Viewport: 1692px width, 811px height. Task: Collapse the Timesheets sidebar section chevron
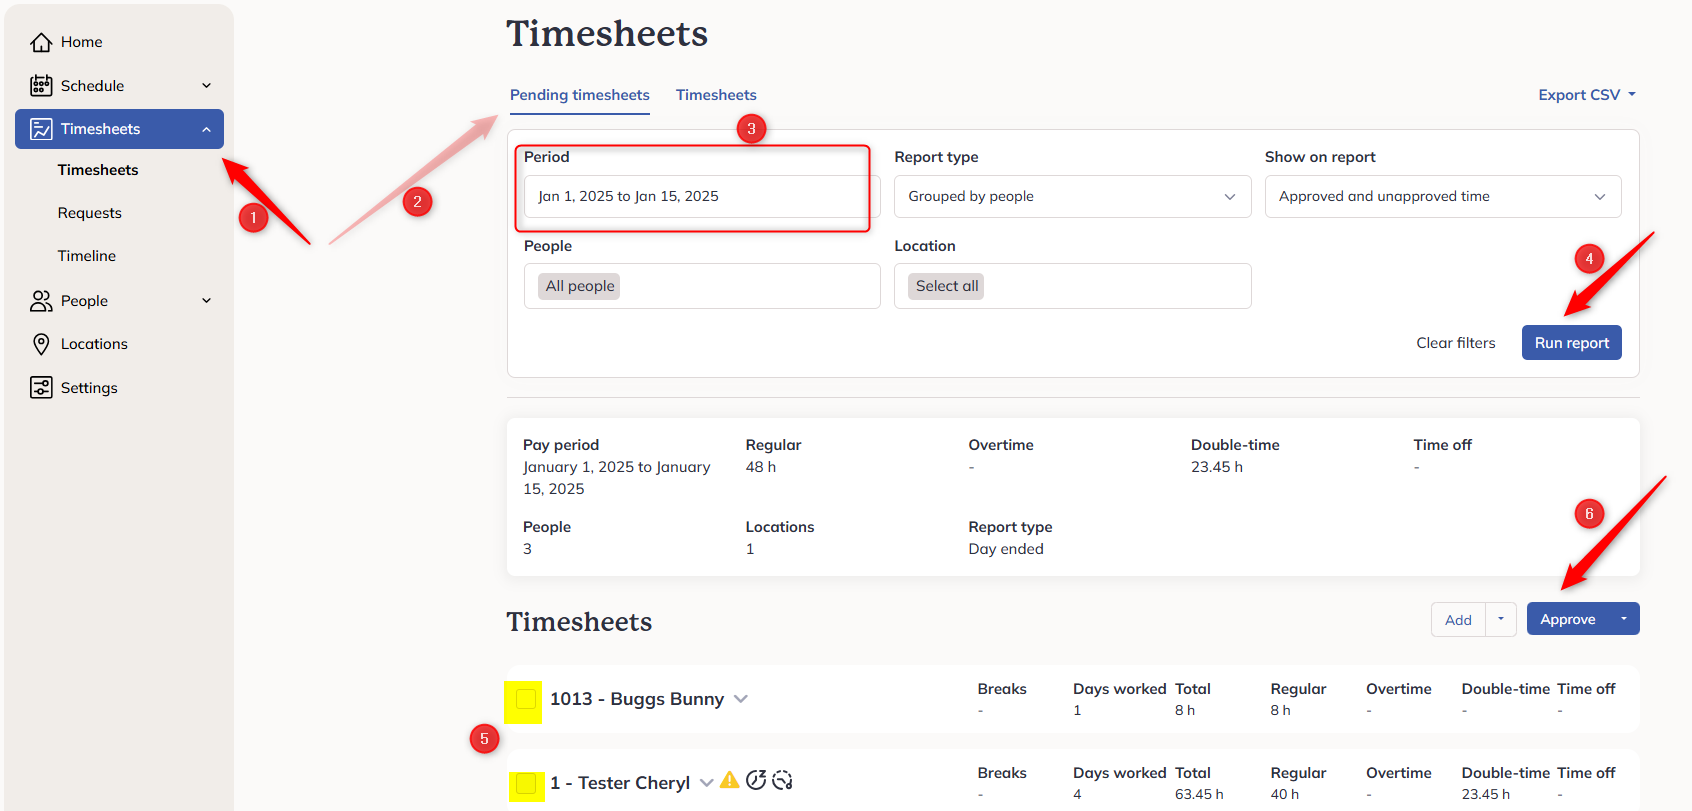207,129
